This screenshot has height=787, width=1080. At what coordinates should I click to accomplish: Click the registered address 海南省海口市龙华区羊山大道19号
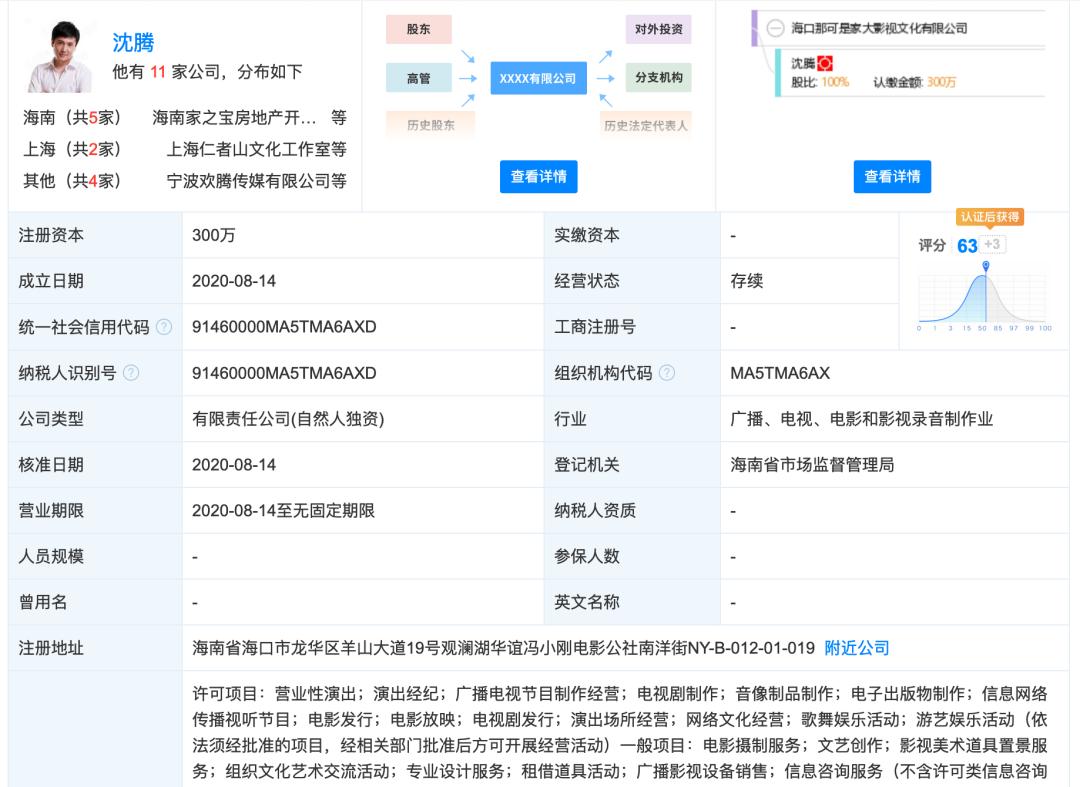(315, 648)
